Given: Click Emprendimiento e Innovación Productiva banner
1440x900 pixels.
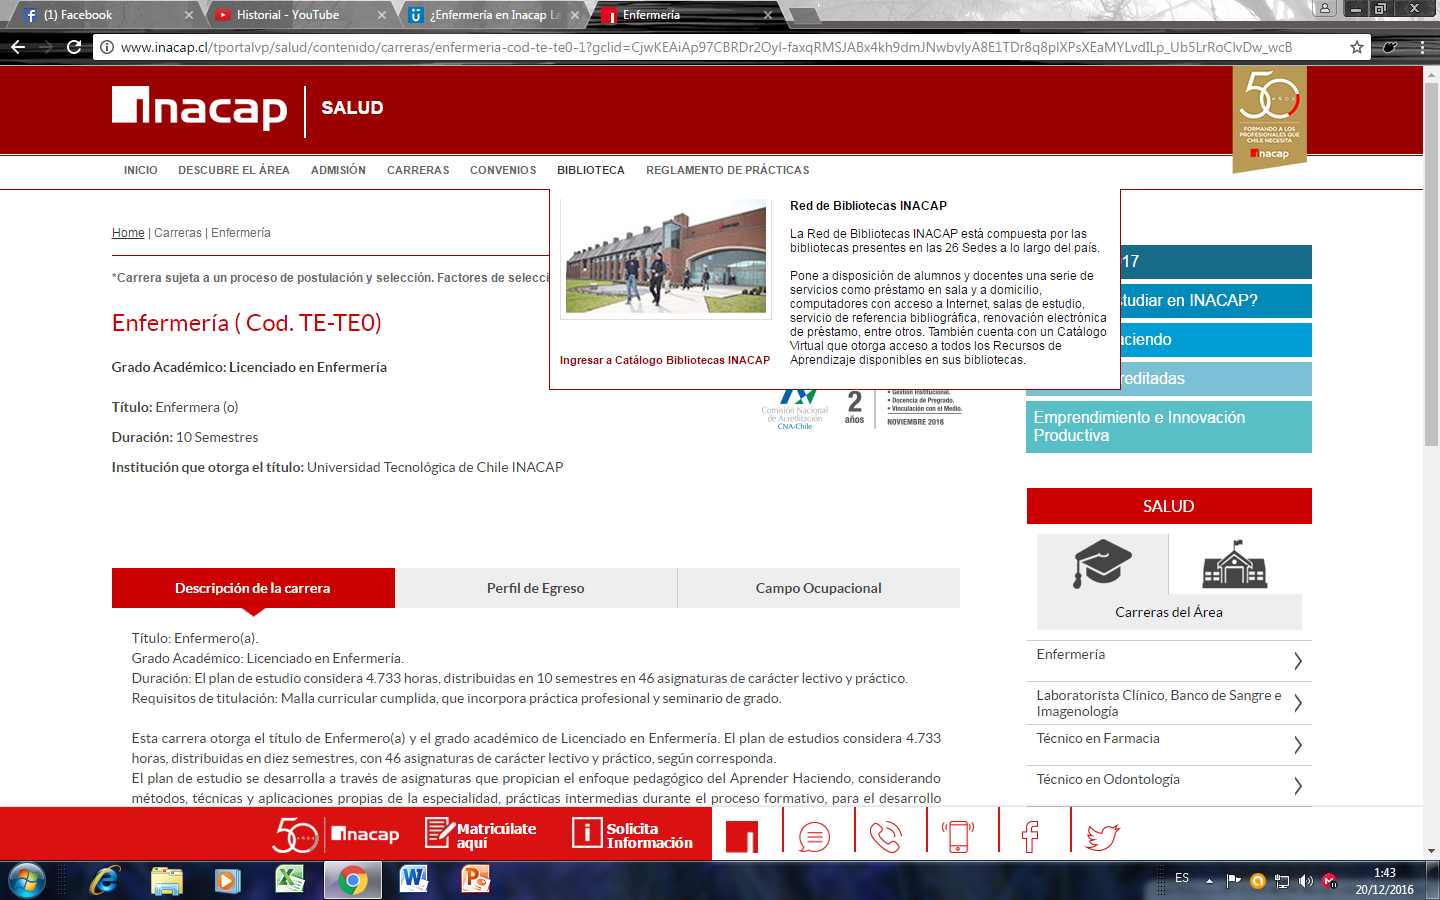Looking at the screenshot, I should click(x=1169, y=427).
